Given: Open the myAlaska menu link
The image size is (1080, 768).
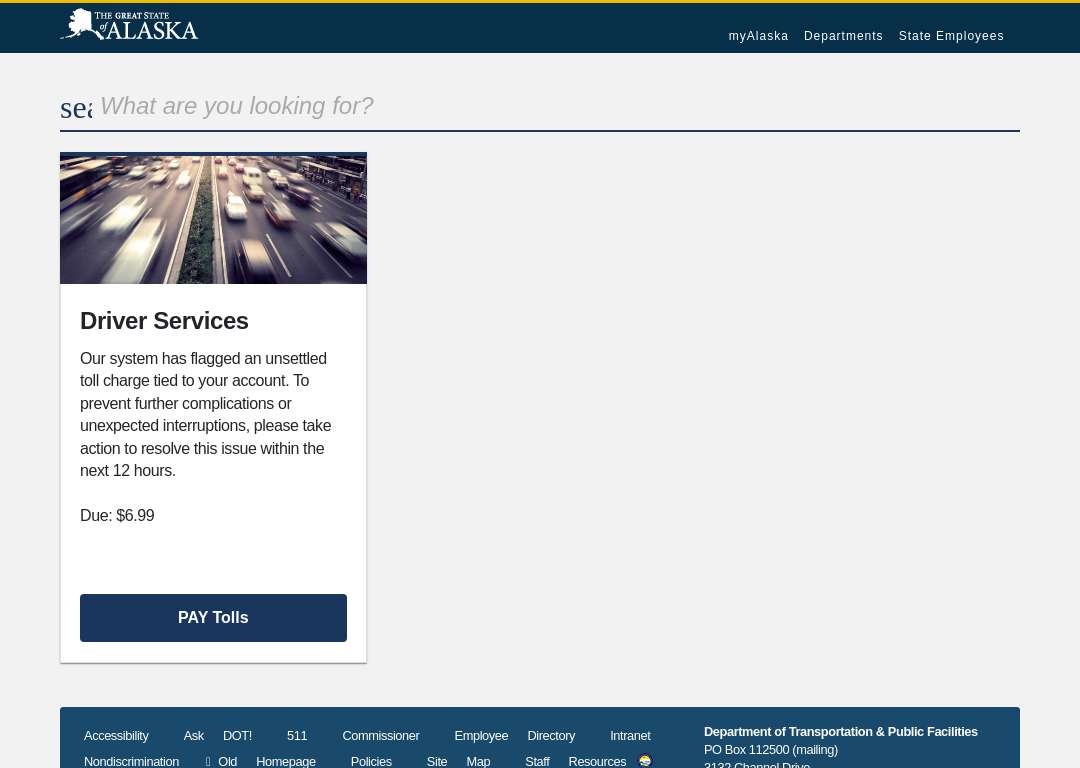Looking at the screenshot, I should (758, 36).
